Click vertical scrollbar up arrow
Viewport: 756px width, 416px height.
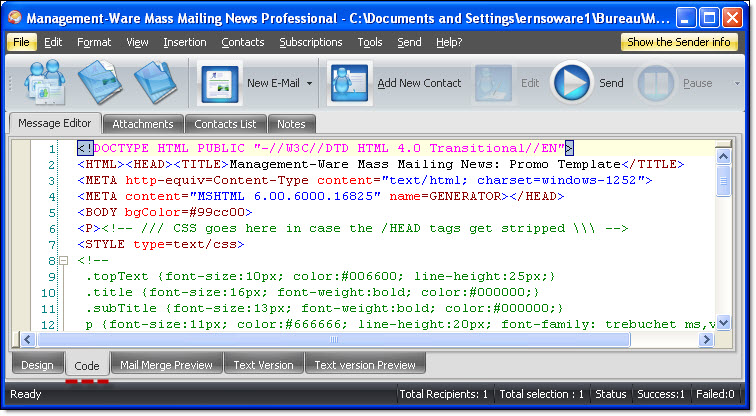coord(723,156)
